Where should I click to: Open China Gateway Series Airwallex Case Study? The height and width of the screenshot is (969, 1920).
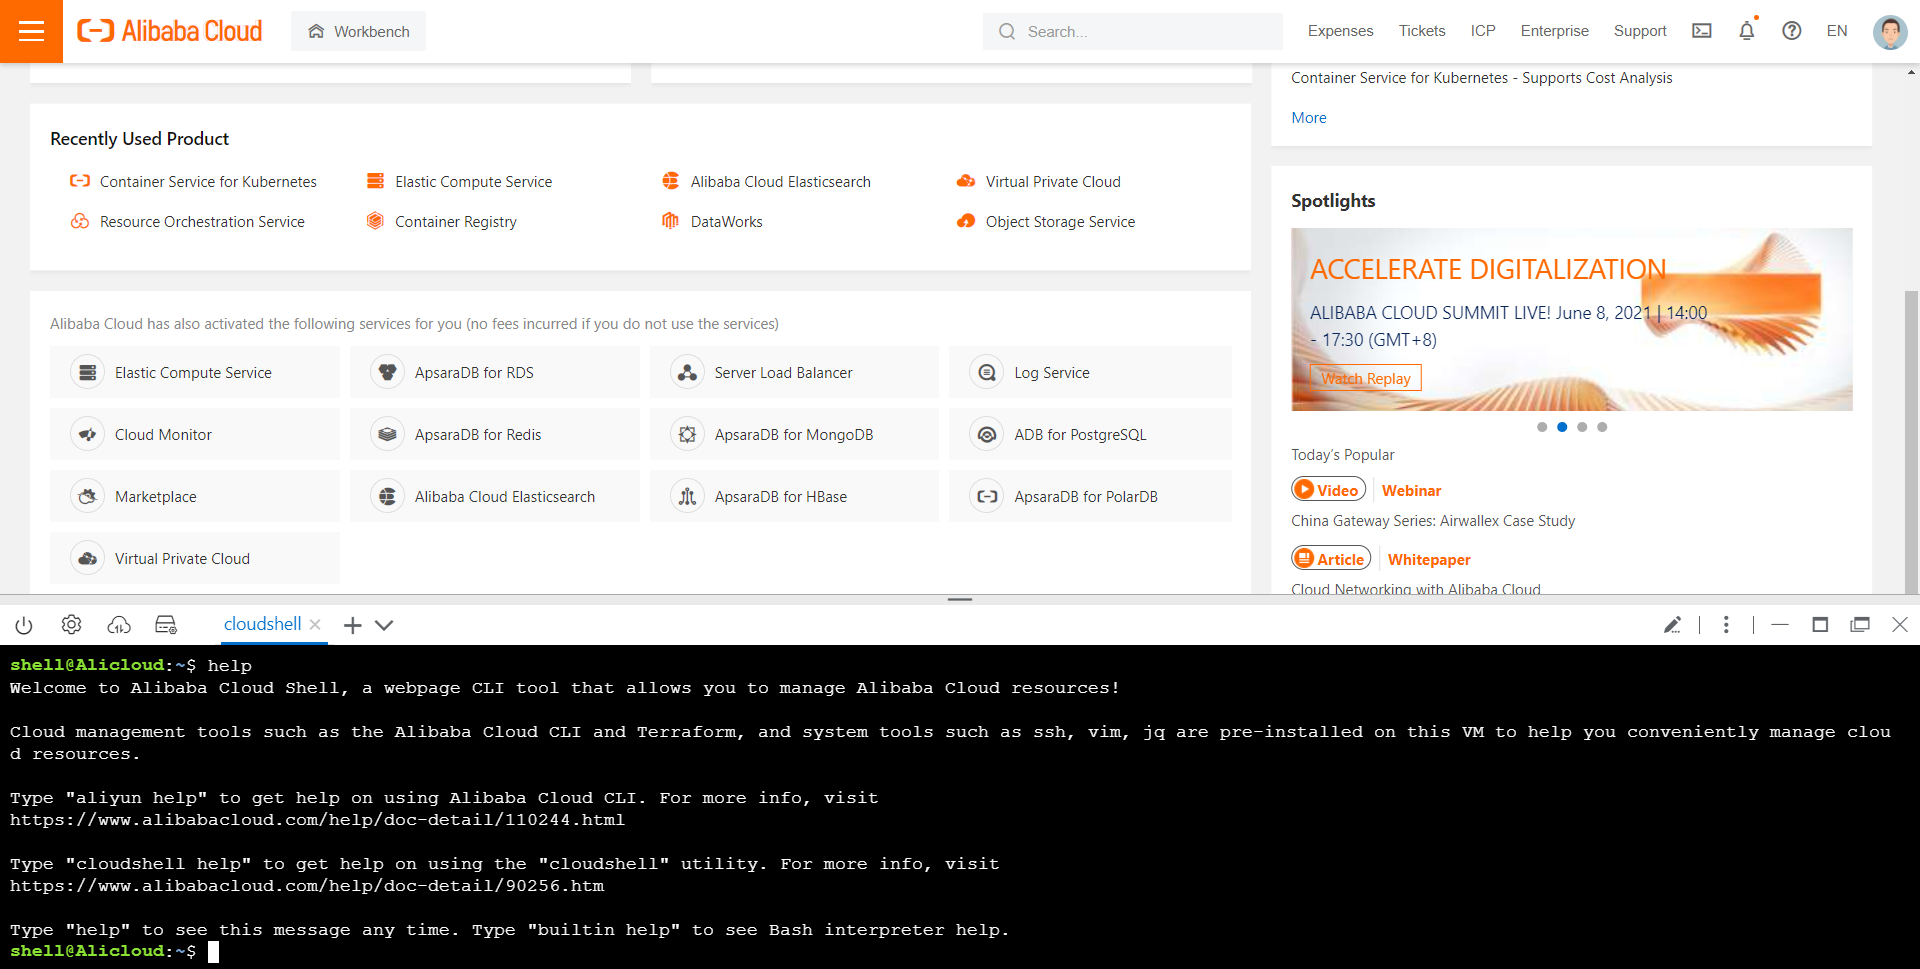[1433, 521]
